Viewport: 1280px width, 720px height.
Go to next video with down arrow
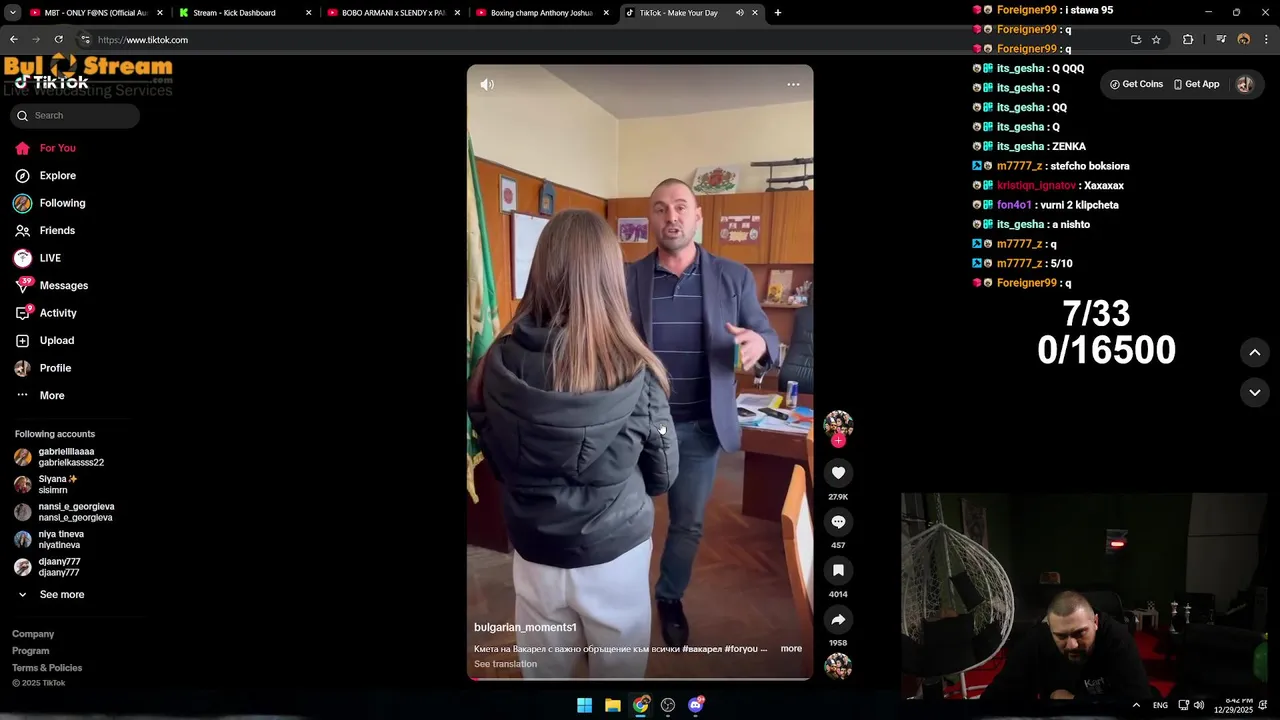(x=1255, y=393)
